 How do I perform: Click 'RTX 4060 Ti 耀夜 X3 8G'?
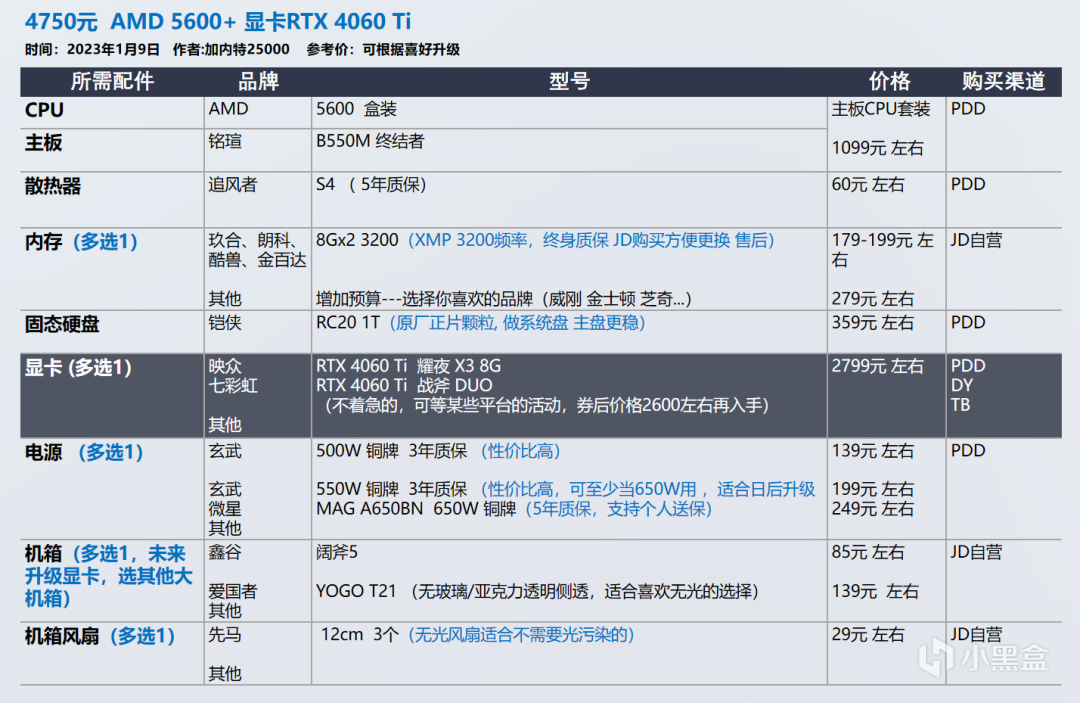(408, 366)
